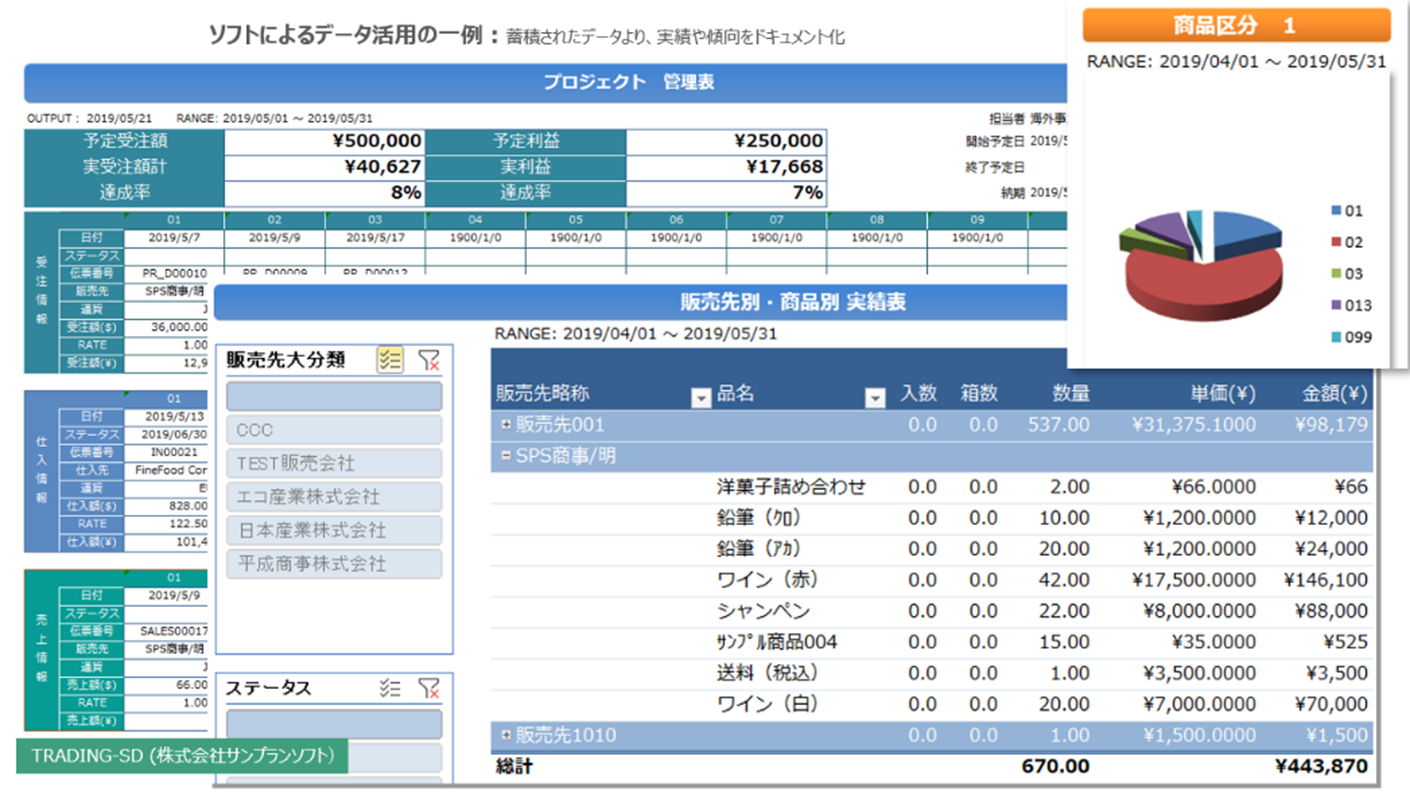Click the 鉛筆（ｱｶ） product row
This screenshot has width=1410, height=803.
tap(932, 549)
